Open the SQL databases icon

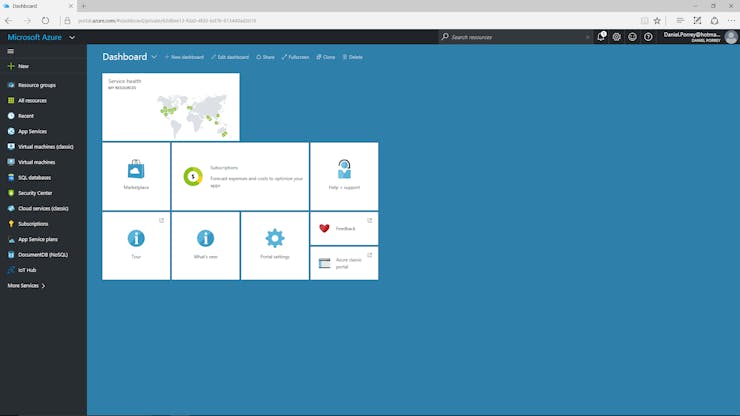click(11, 178)
